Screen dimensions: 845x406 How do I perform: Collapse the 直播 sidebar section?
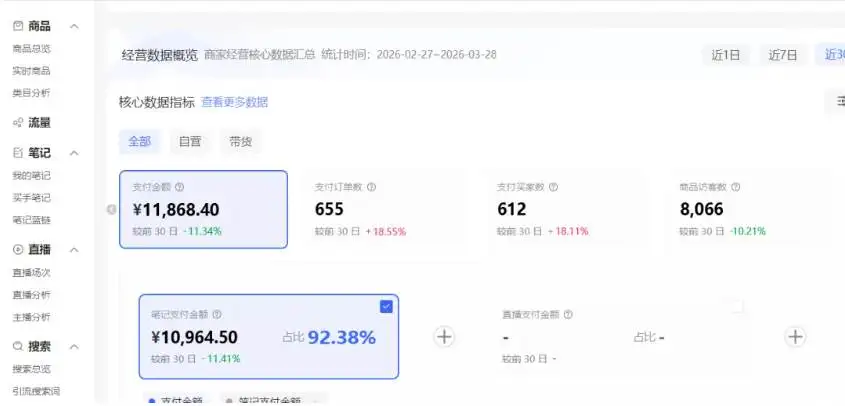click(74, 250)
